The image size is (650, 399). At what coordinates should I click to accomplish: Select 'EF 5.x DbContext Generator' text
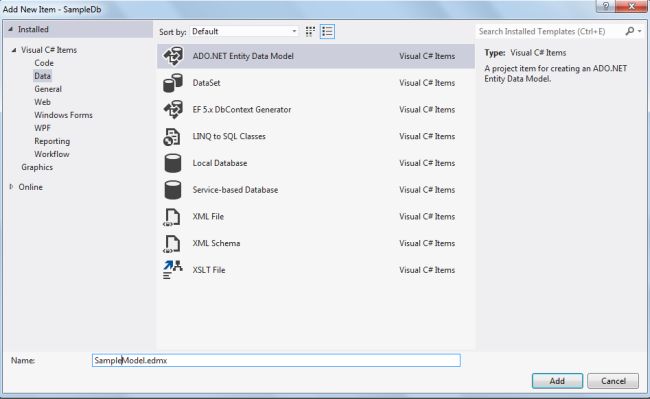242,110
